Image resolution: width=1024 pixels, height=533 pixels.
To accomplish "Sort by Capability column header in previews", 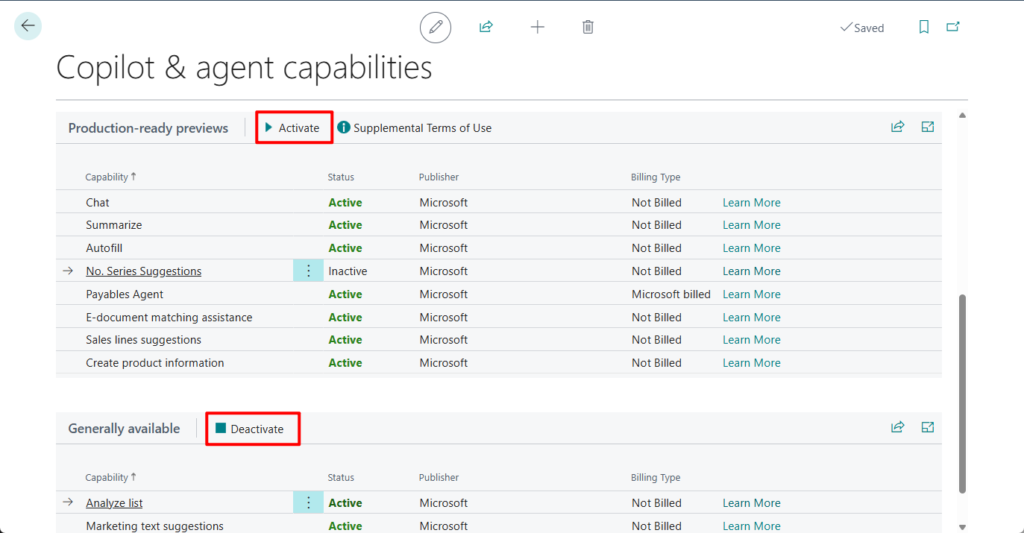I will point(108,177).
